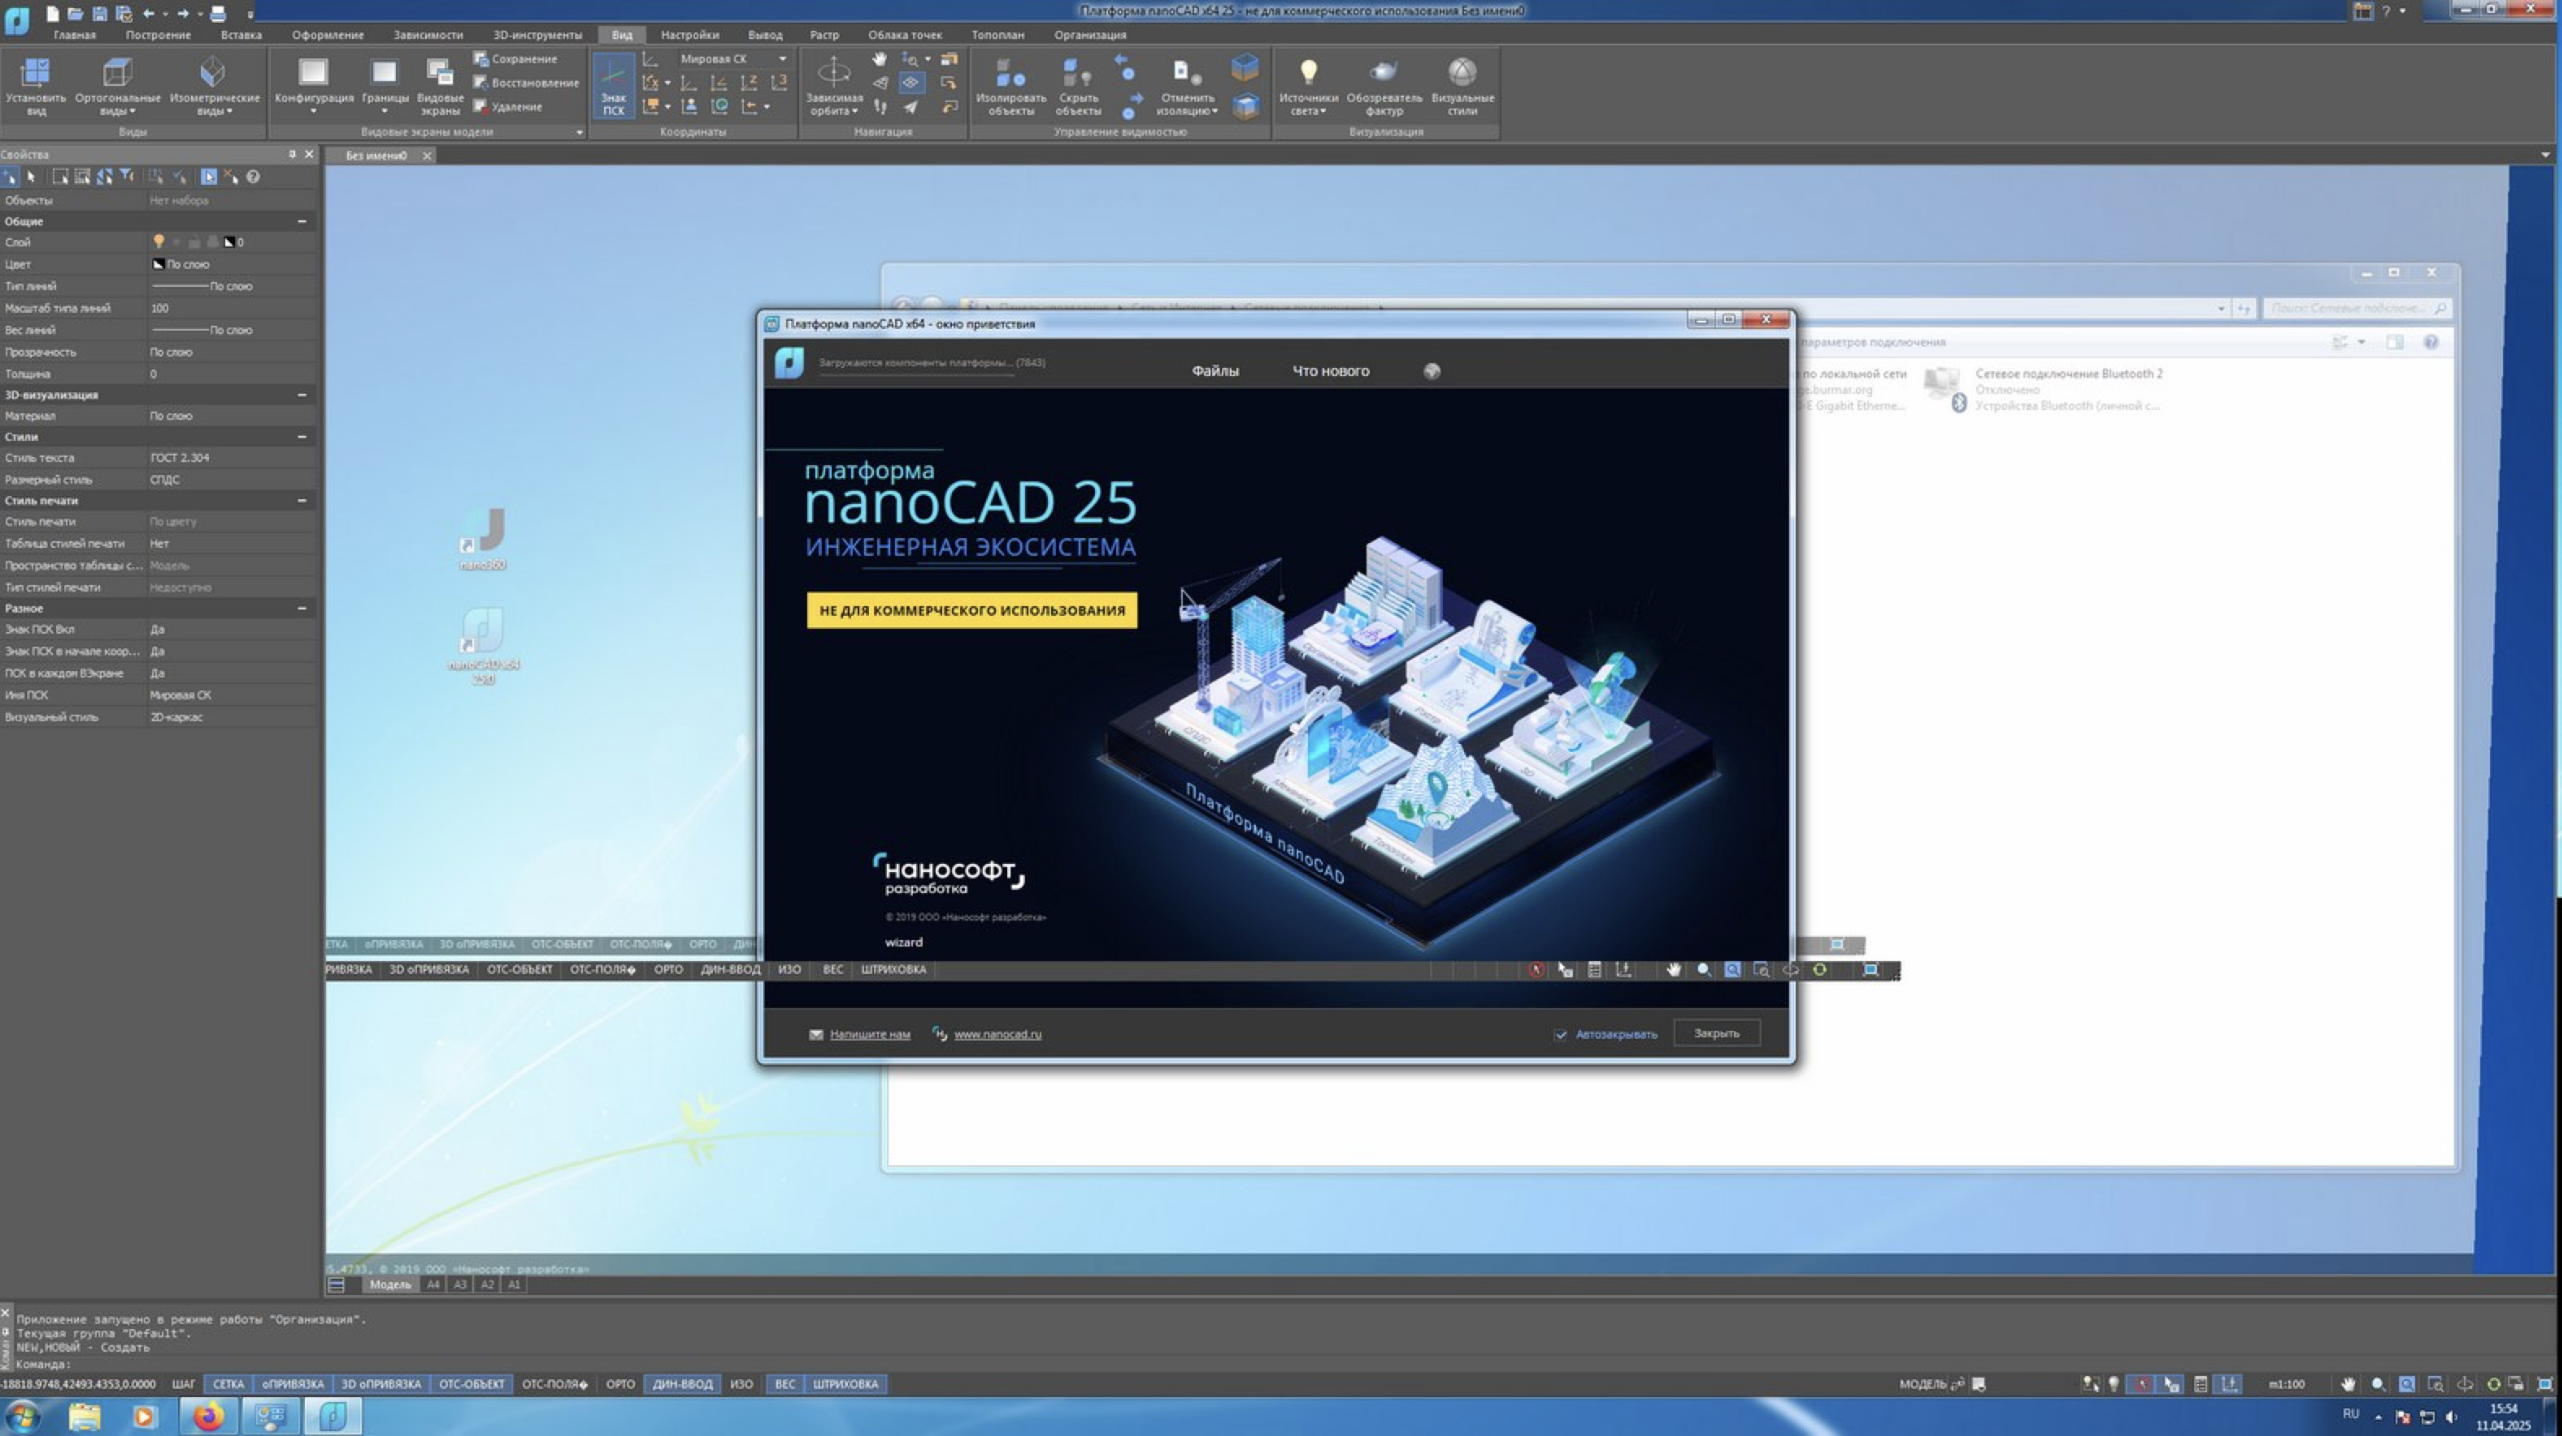Click the pan hand icon in bottom status bar
Screen dimensions: 2562x1436
[2348, 1384]
